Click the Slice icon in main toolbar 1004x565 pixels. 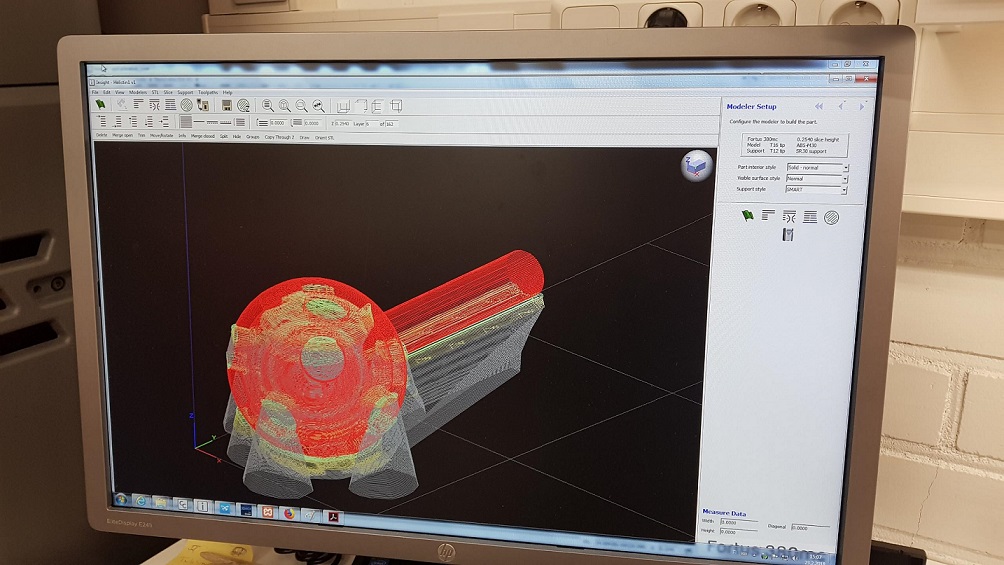[138, 104]
